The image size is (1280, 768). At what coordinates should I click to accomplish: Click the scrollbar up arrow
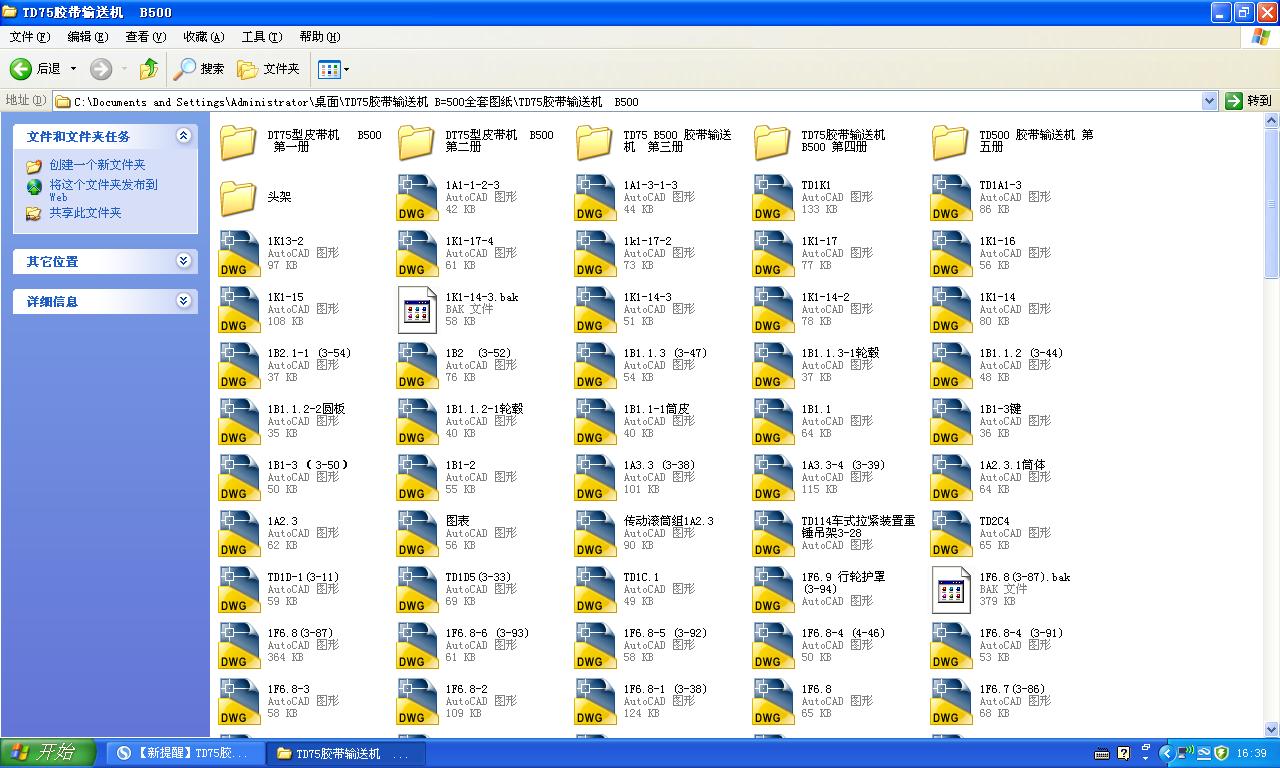1271,121
